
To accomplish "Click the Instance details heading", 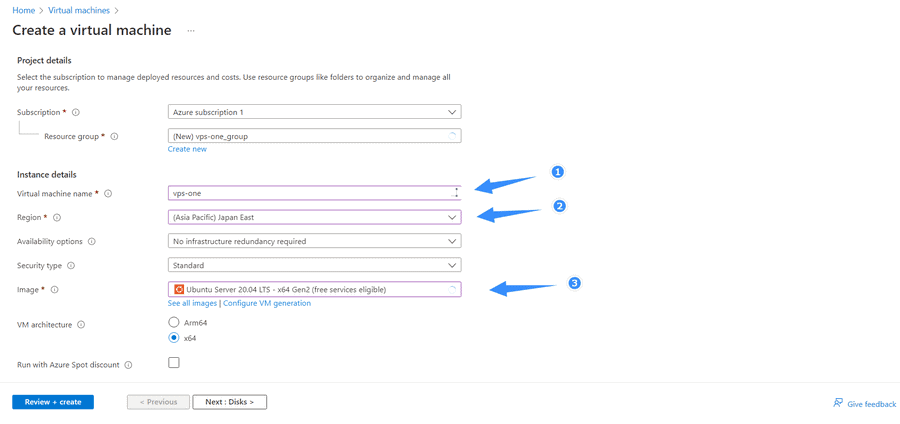I will pyautogui.click(x=47, y=174).
